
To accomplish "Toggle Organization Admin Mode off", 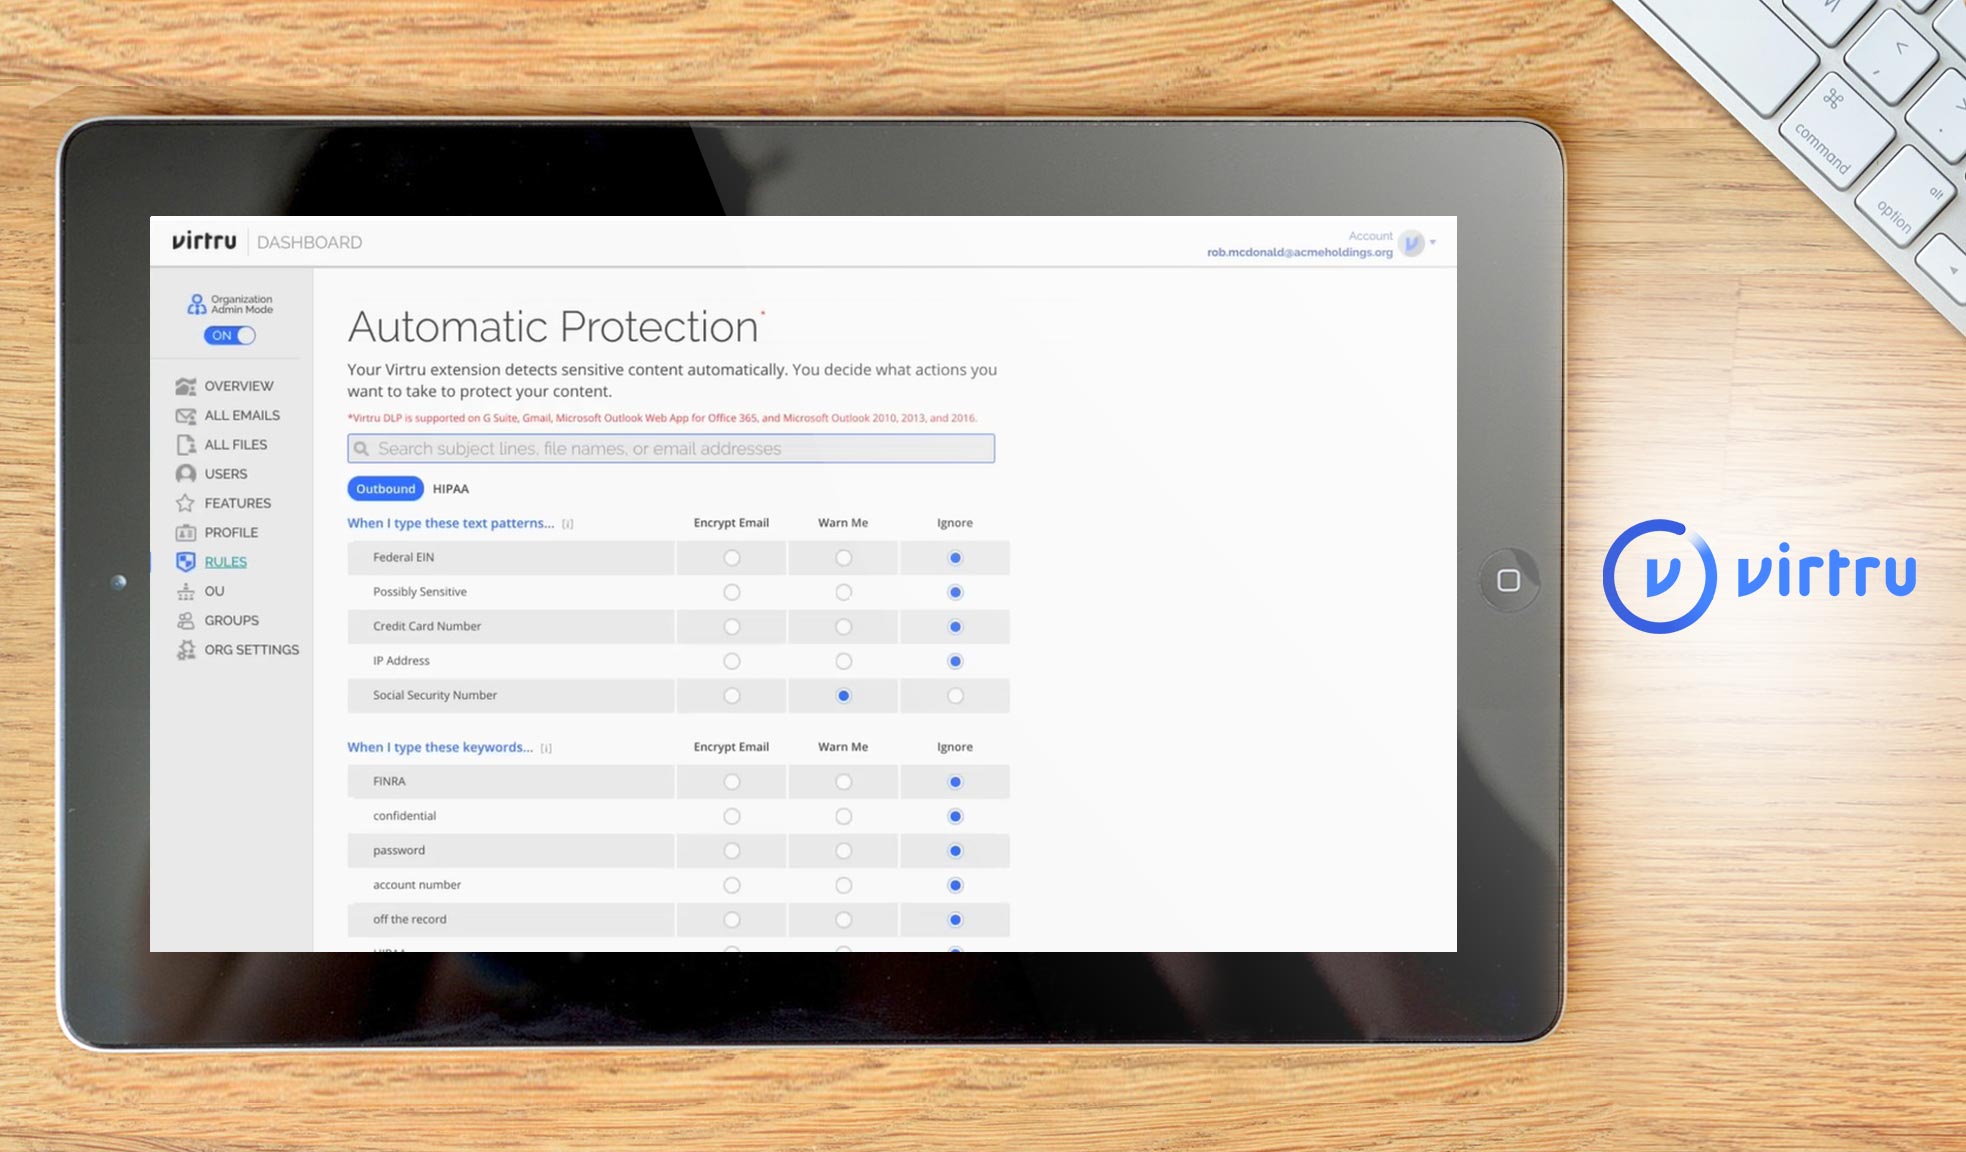I will coord(229,336).
